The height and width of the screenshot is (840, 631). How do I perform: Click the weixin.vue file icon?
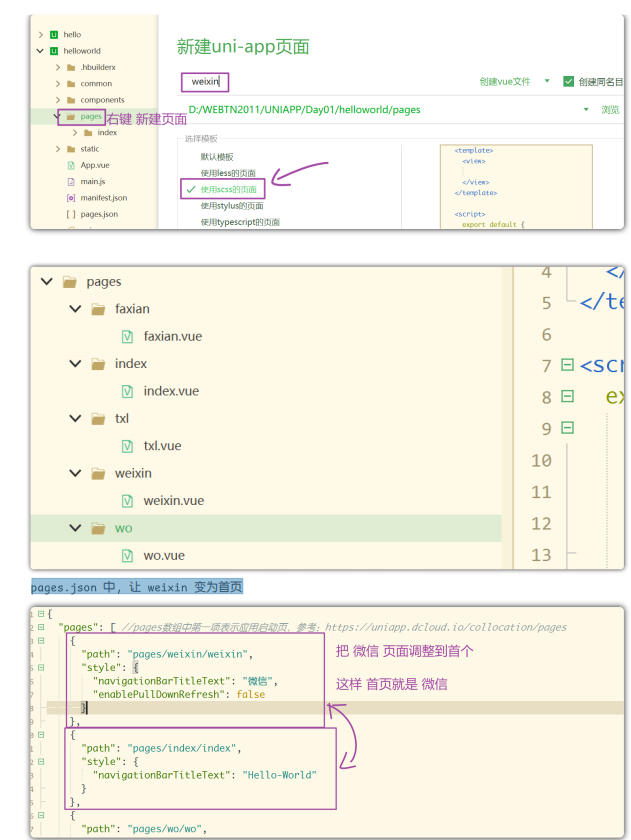pos(127,501)
